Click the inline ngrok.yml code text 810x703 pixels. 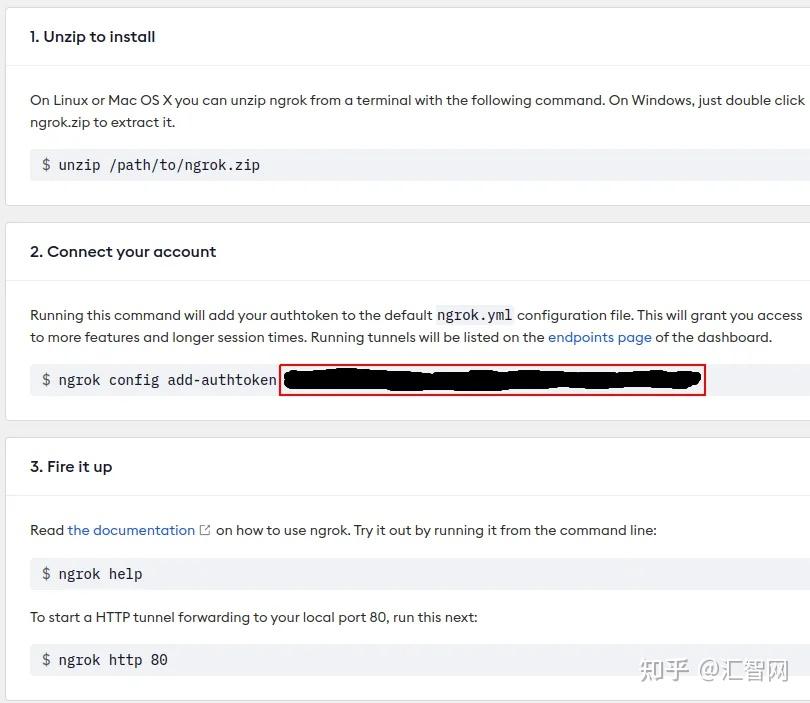tap(474, 315)
